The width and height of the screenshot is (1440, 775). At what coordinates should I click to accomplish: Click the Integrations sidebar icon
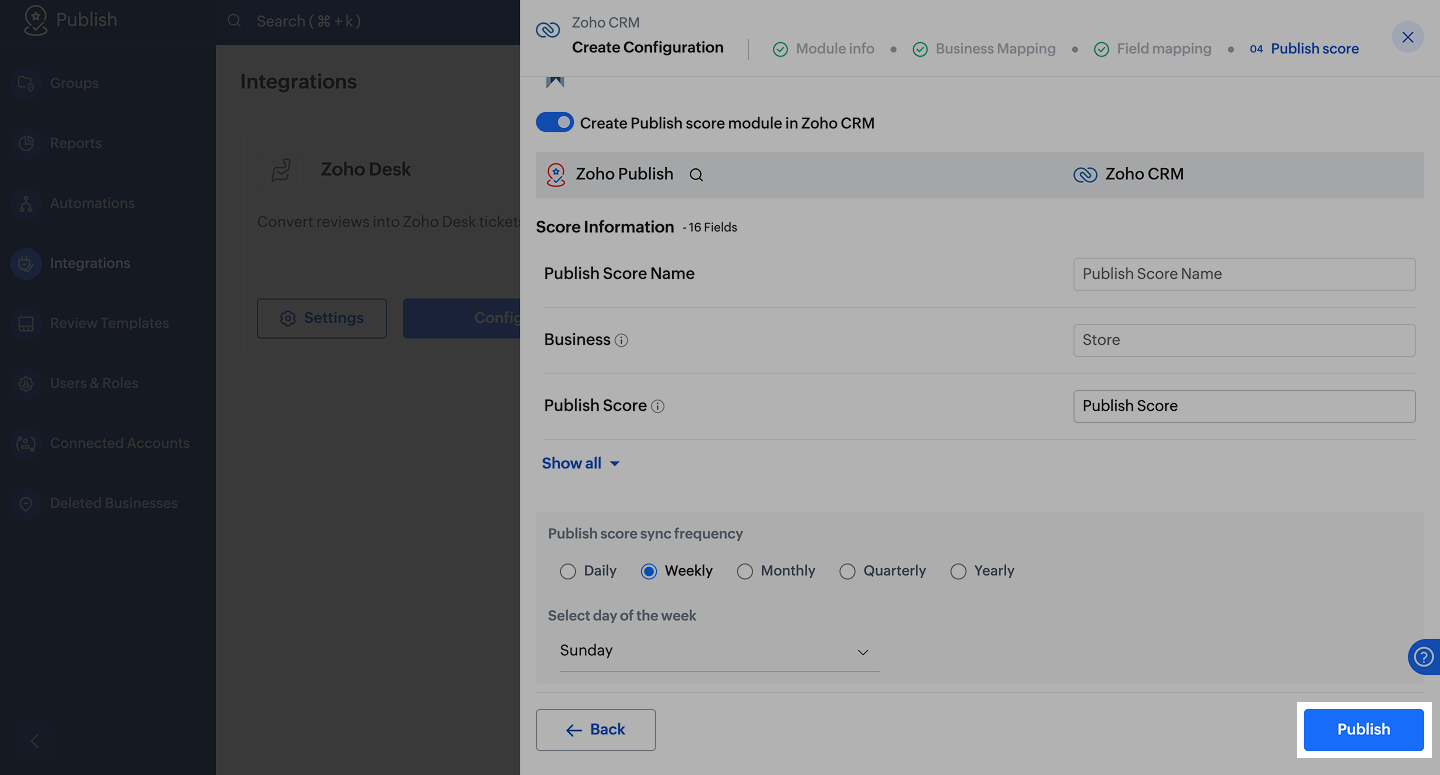26,263
